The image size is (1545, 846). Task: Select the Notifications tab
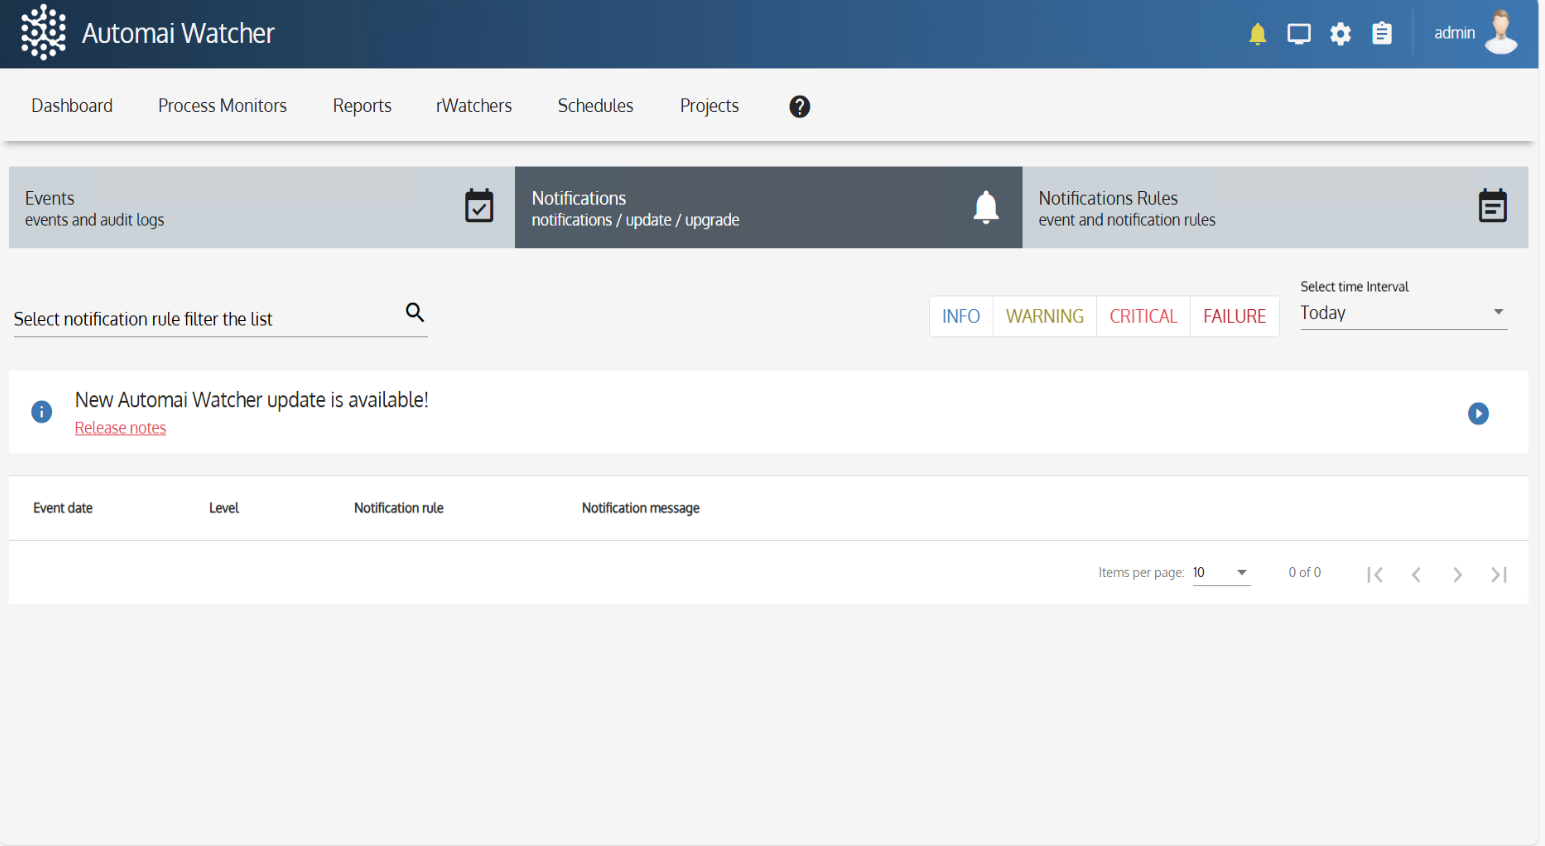[768, 207]
